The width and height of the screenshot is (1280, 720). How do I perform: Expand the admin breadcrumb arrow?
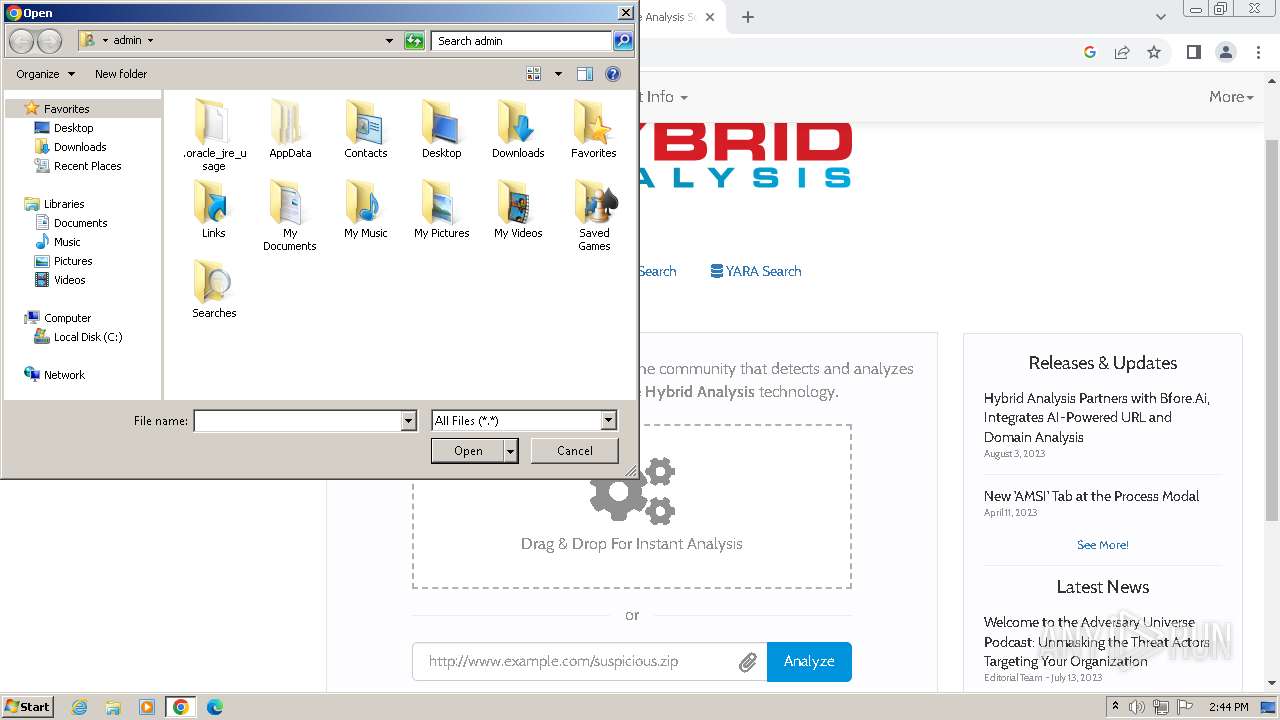[x=150, y=41]
